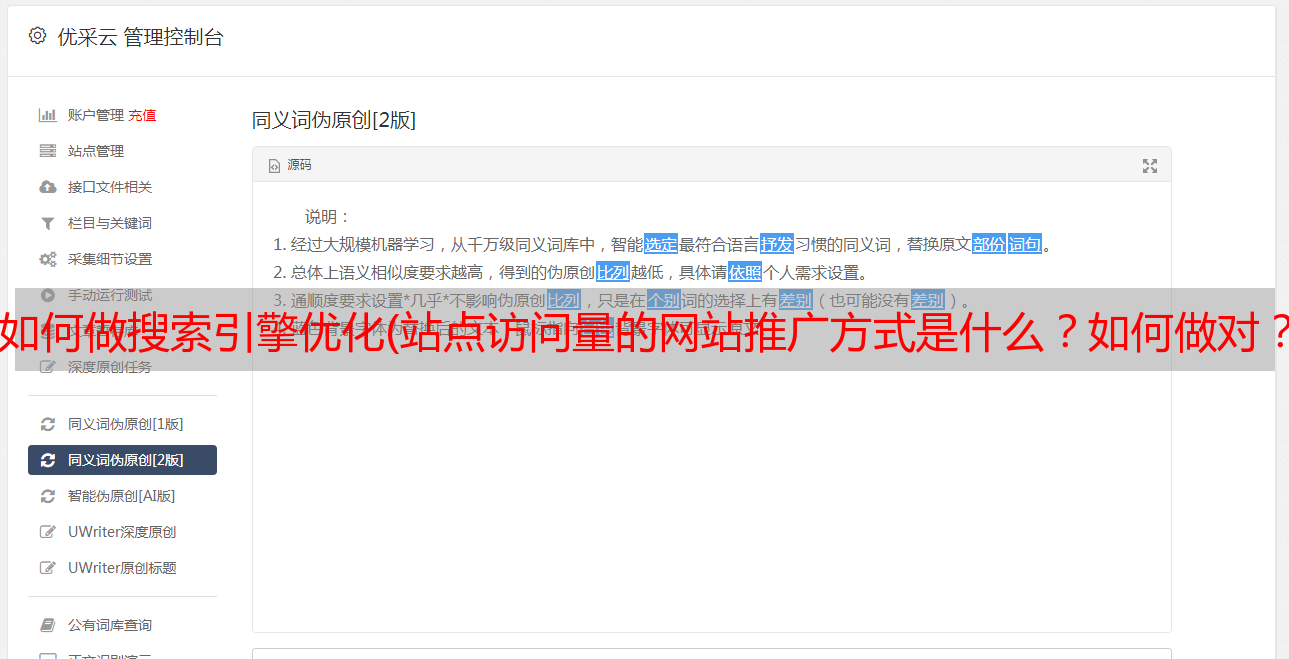This screenshot has width=1289, height=659.
Task: Click highlighted word 选定 in editor
Action: (x=661, y=244)
